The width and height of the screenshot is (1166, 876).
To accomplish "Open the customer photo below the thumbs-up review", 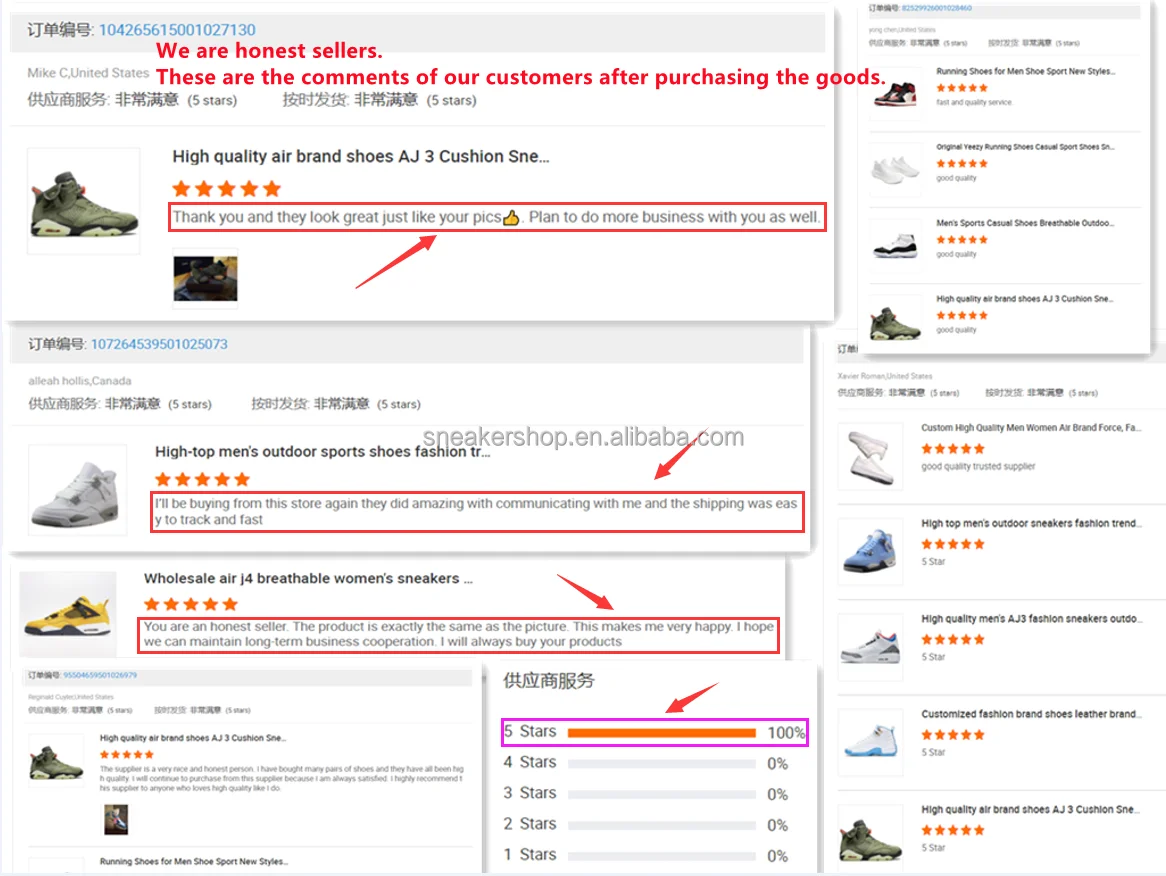I will click(205, 278).
